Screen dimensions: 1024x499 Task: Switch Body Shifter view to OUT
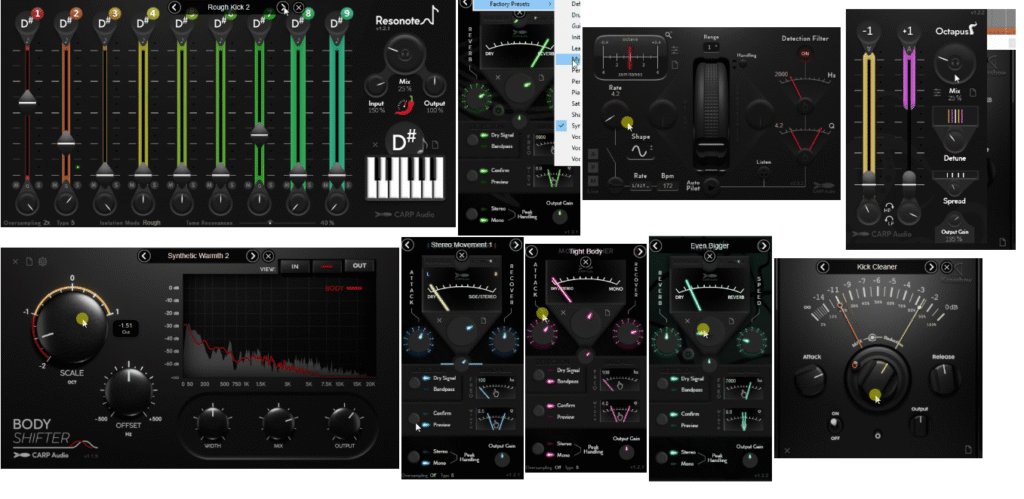(360, 266)
